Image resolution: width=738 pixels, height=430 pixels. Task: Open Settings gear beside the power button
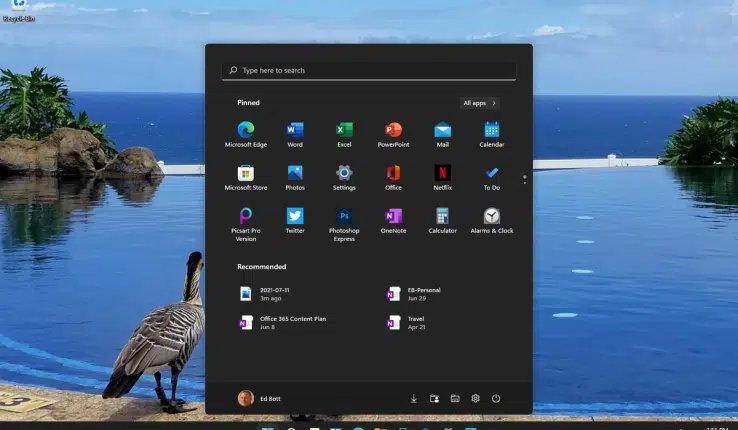[475, 398]
